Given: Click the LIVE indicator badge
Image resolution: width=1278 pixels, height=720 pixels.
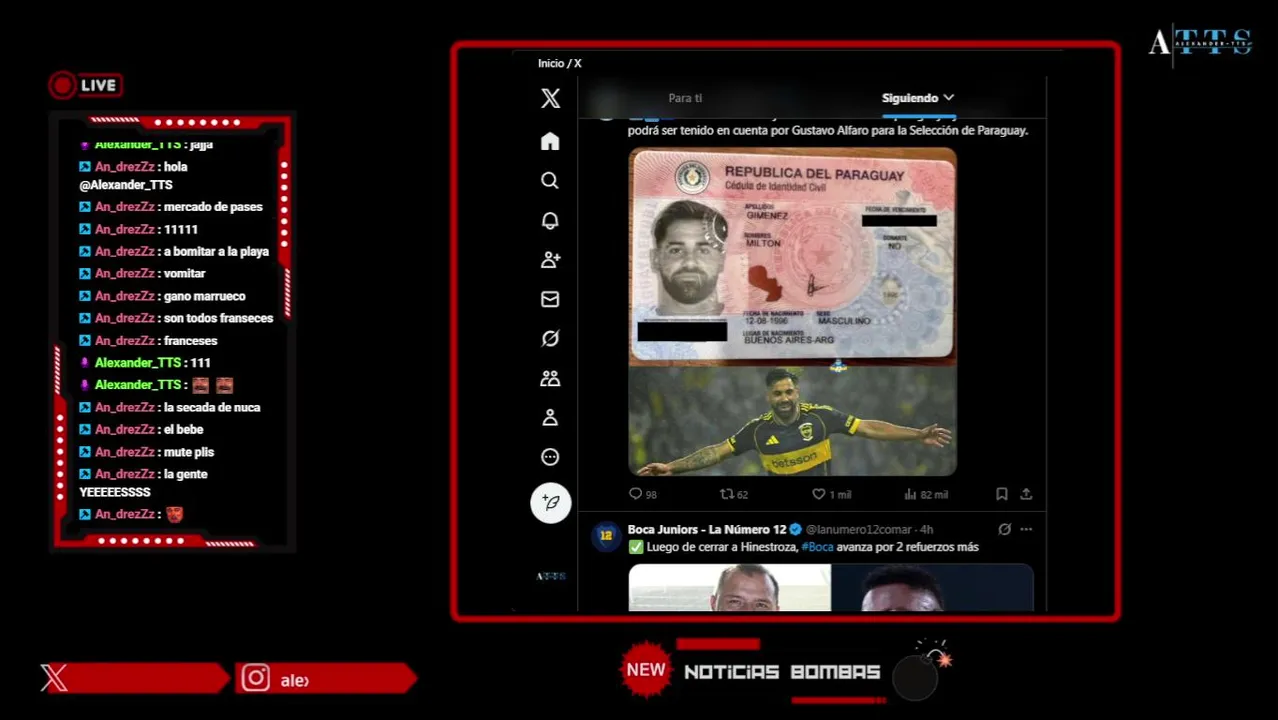Looking at the screenshot, I should point(86,85).
